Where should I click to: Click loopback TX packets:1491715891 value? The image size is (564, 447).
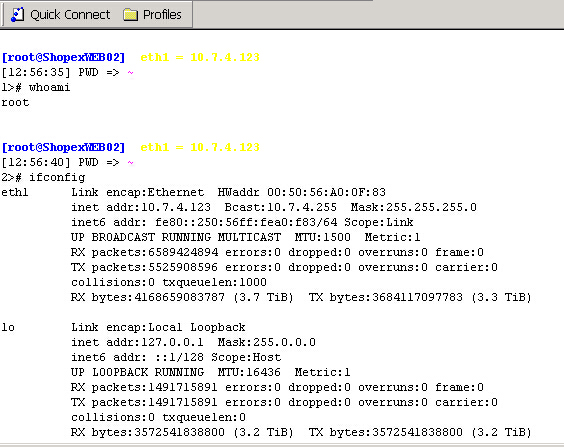click(x=144, y=402)
